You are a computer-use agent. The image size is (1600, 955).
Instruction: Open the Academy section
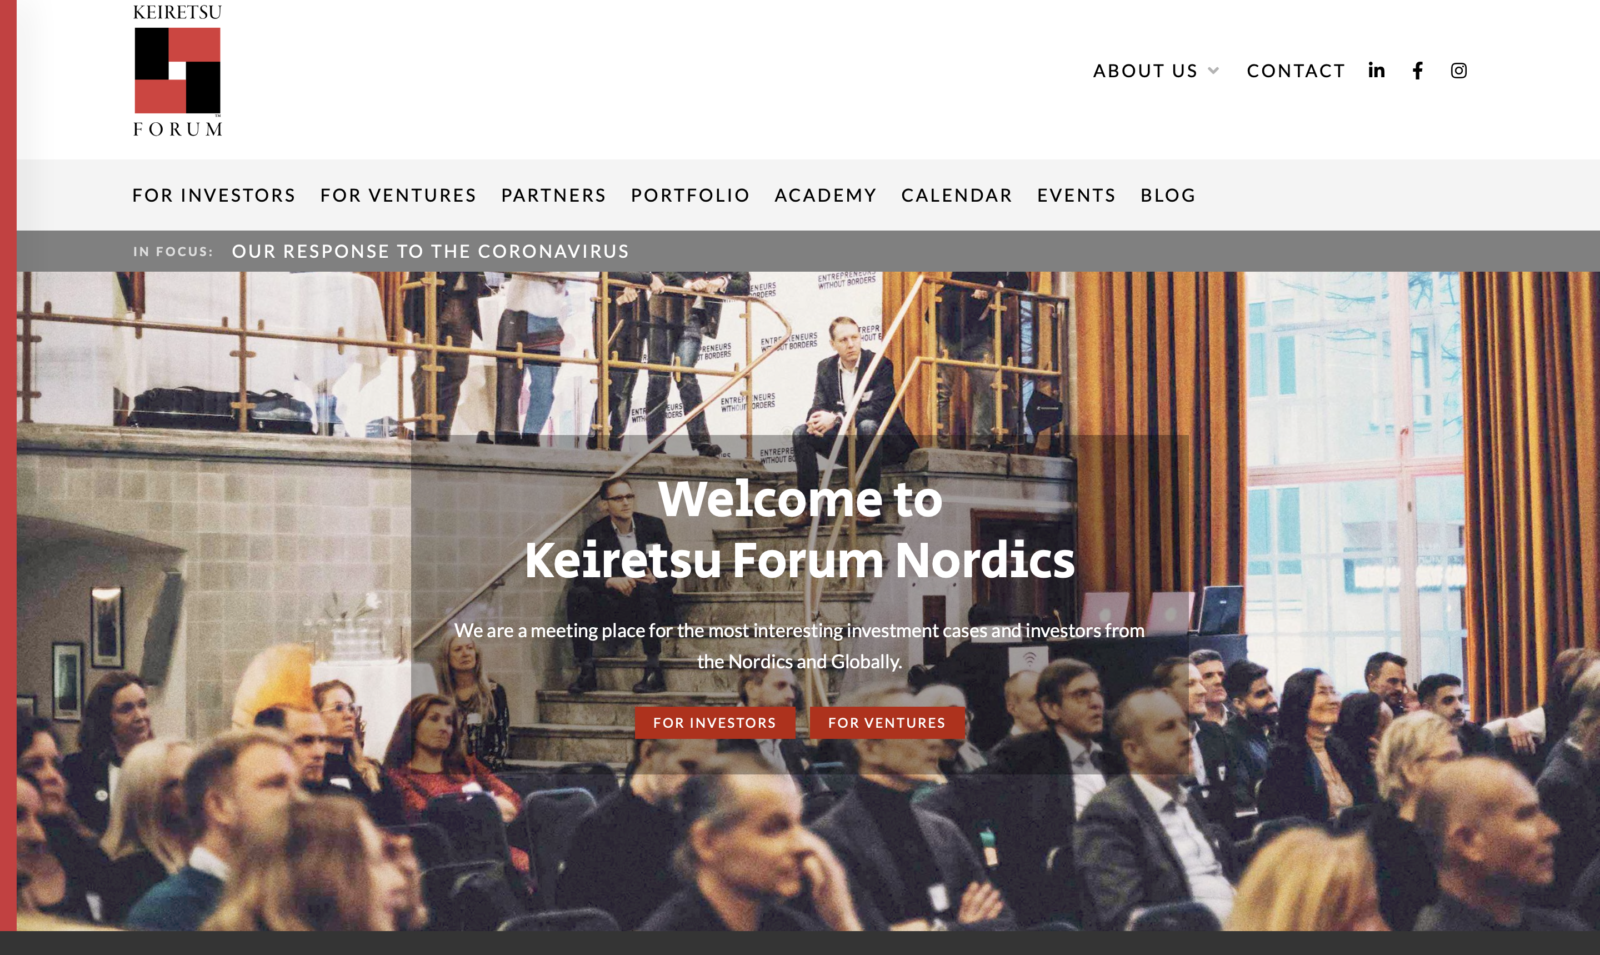point(825,195)
